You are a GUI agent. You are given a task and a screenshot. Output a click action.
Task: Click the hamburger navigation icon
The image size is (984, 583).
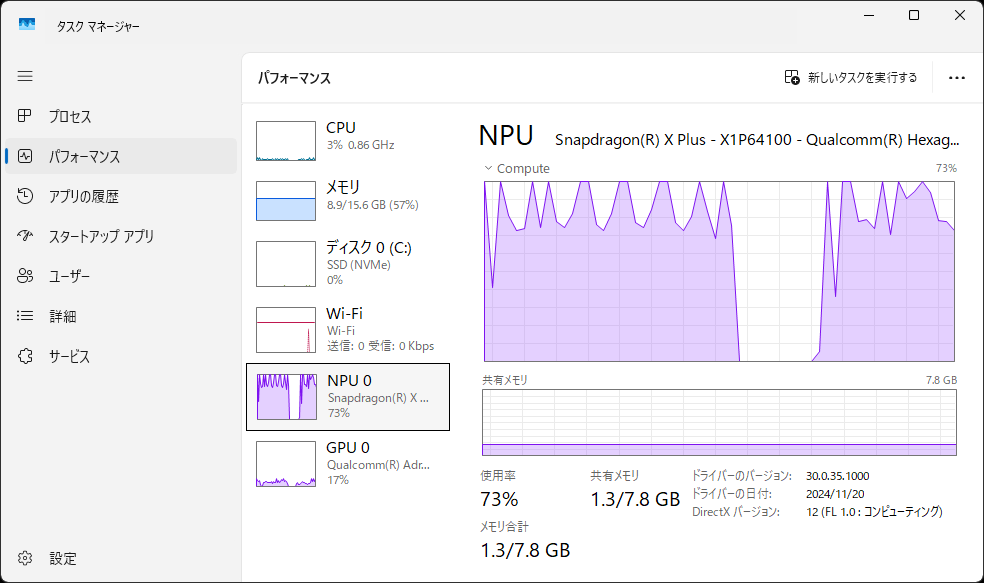point(25,76)
